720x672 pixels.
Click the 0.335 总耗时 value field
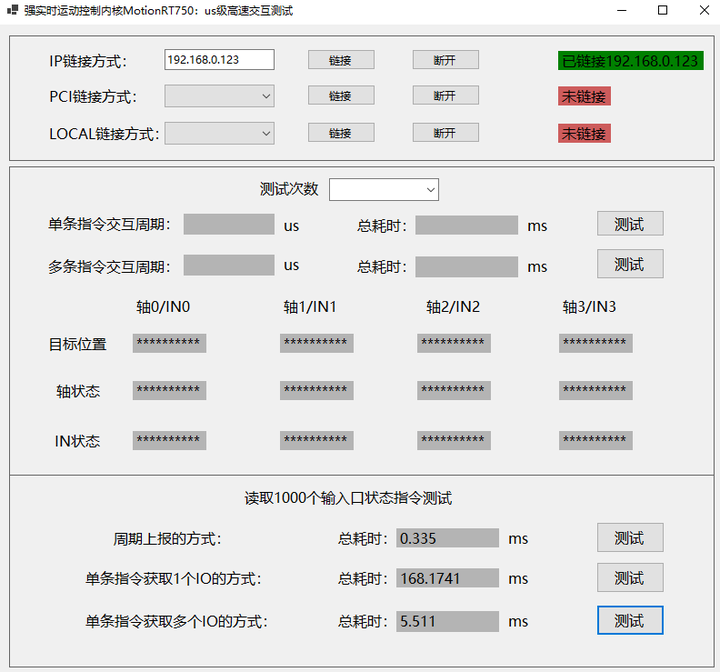coord(447,538)
